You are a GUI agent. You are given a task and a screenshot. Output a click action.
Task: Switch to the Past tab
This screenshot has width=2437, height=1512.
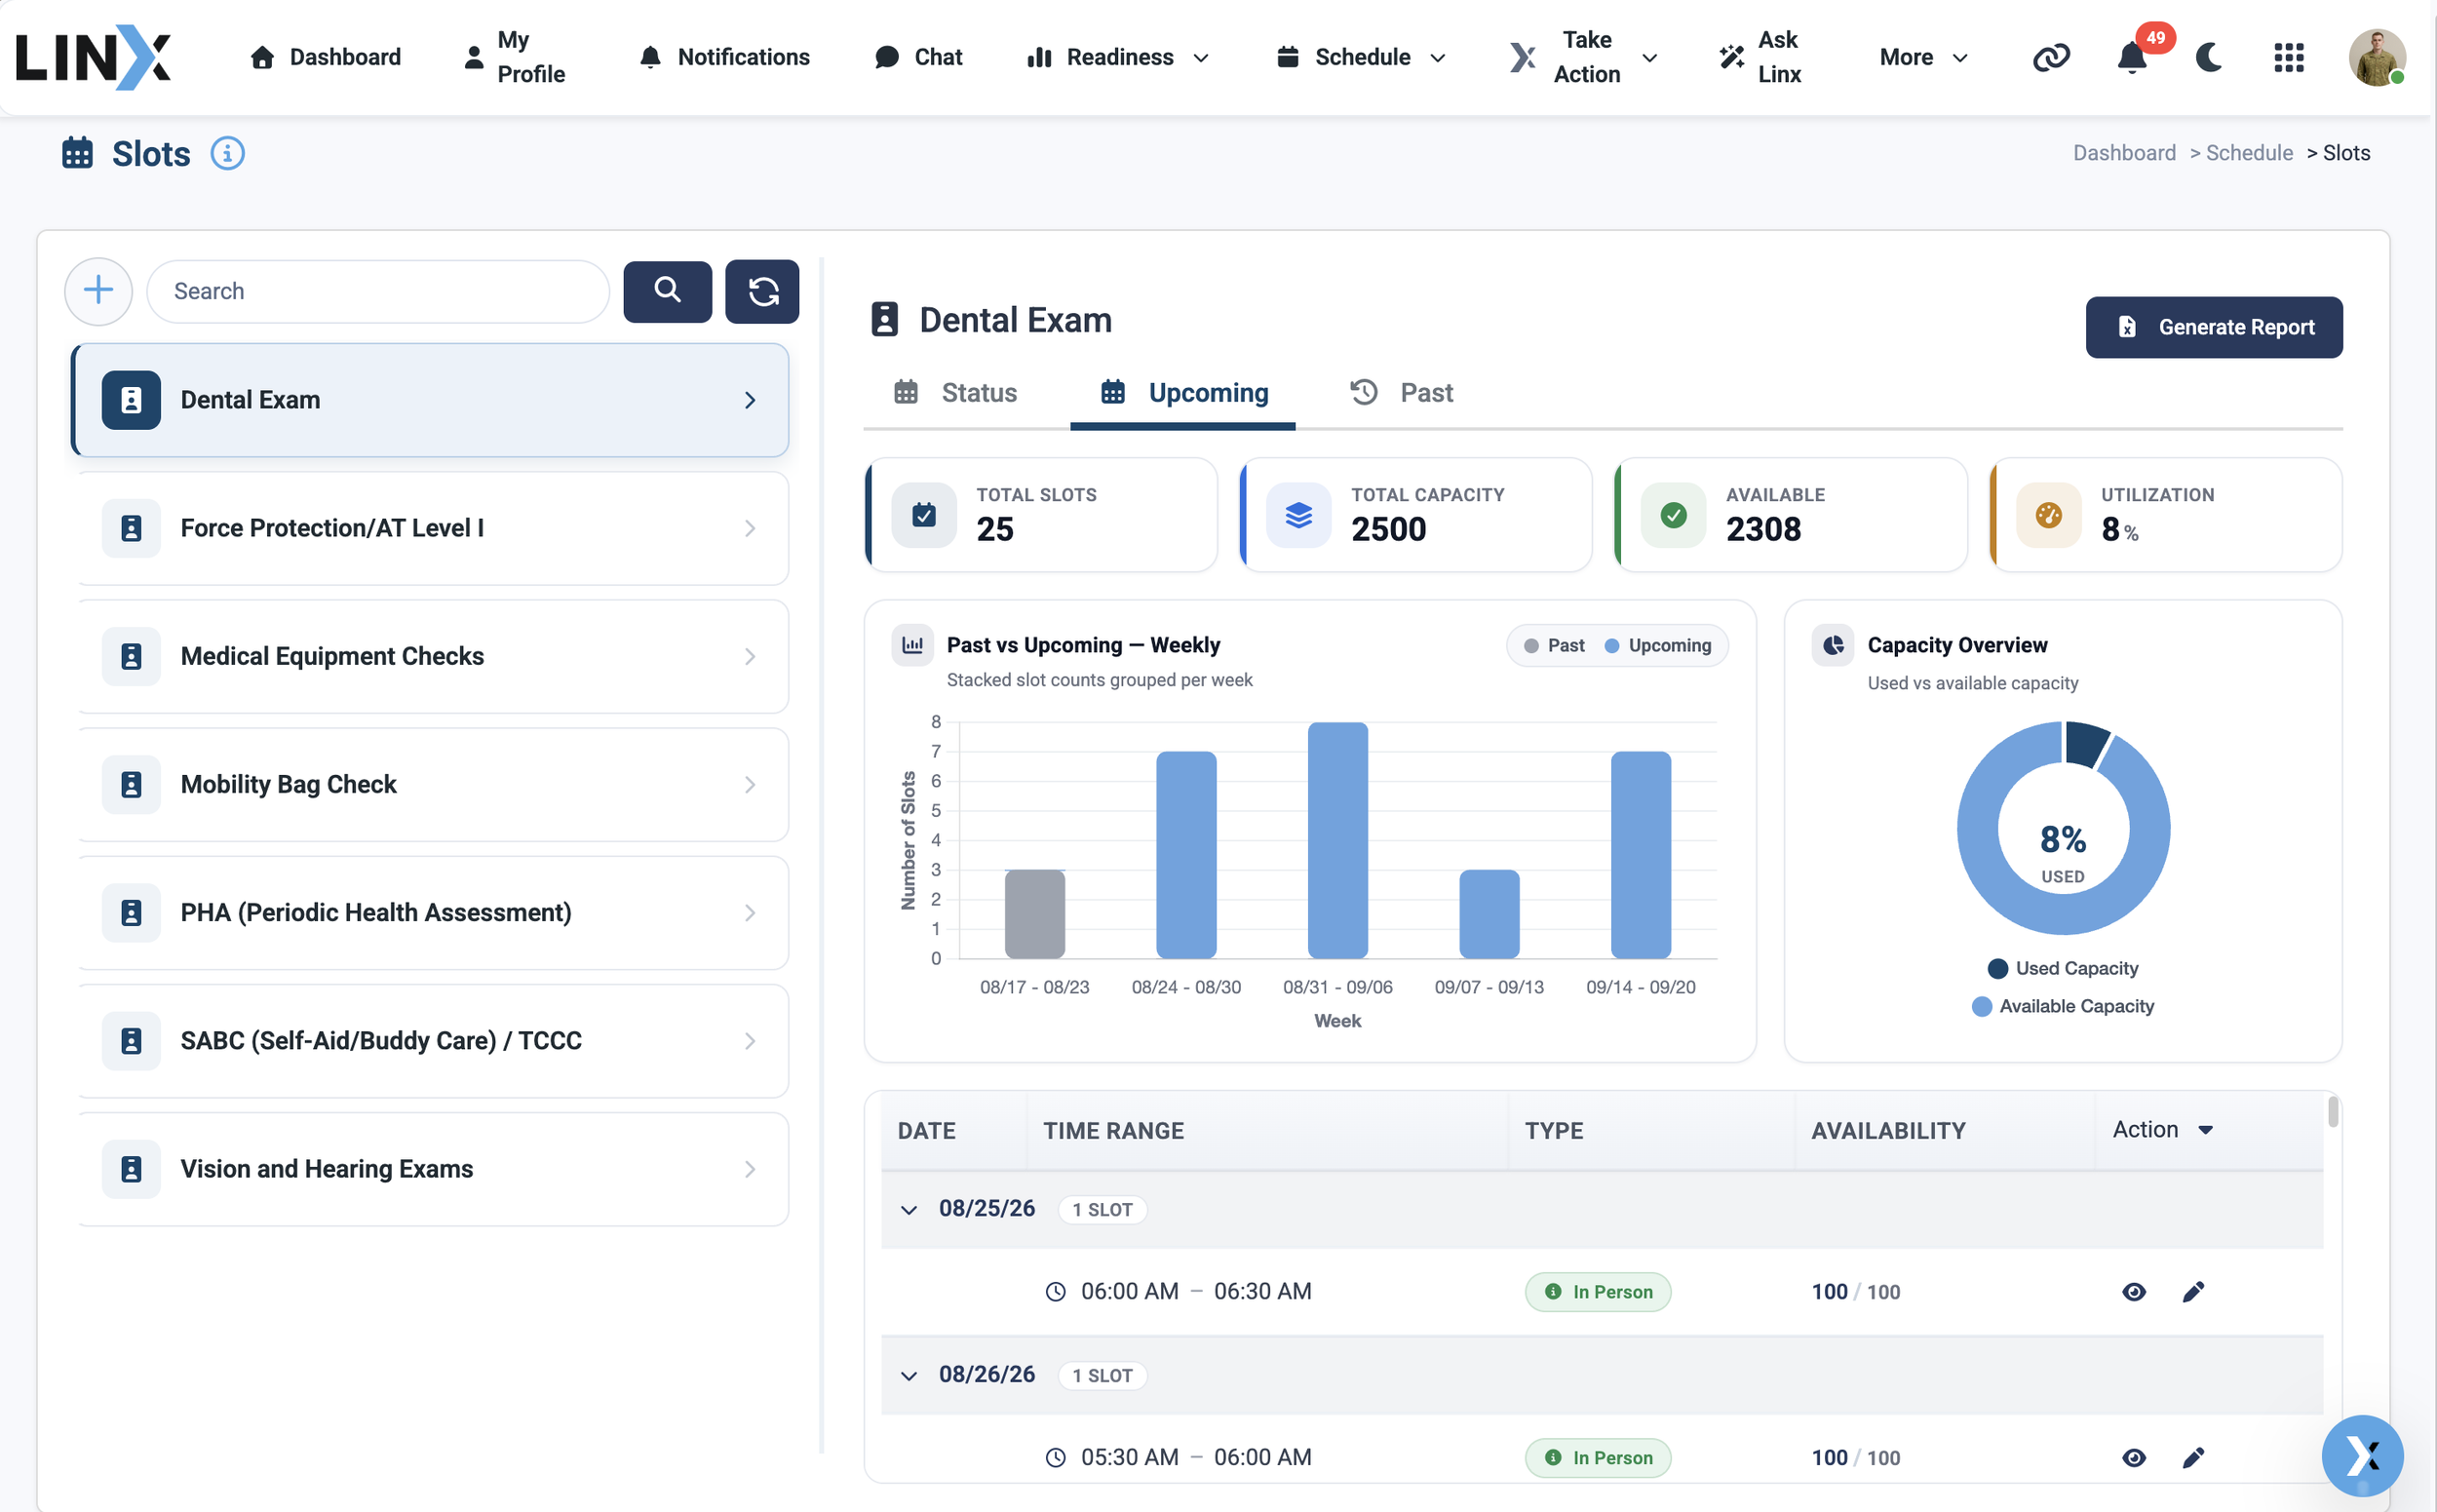click(x=1401, y=392)
